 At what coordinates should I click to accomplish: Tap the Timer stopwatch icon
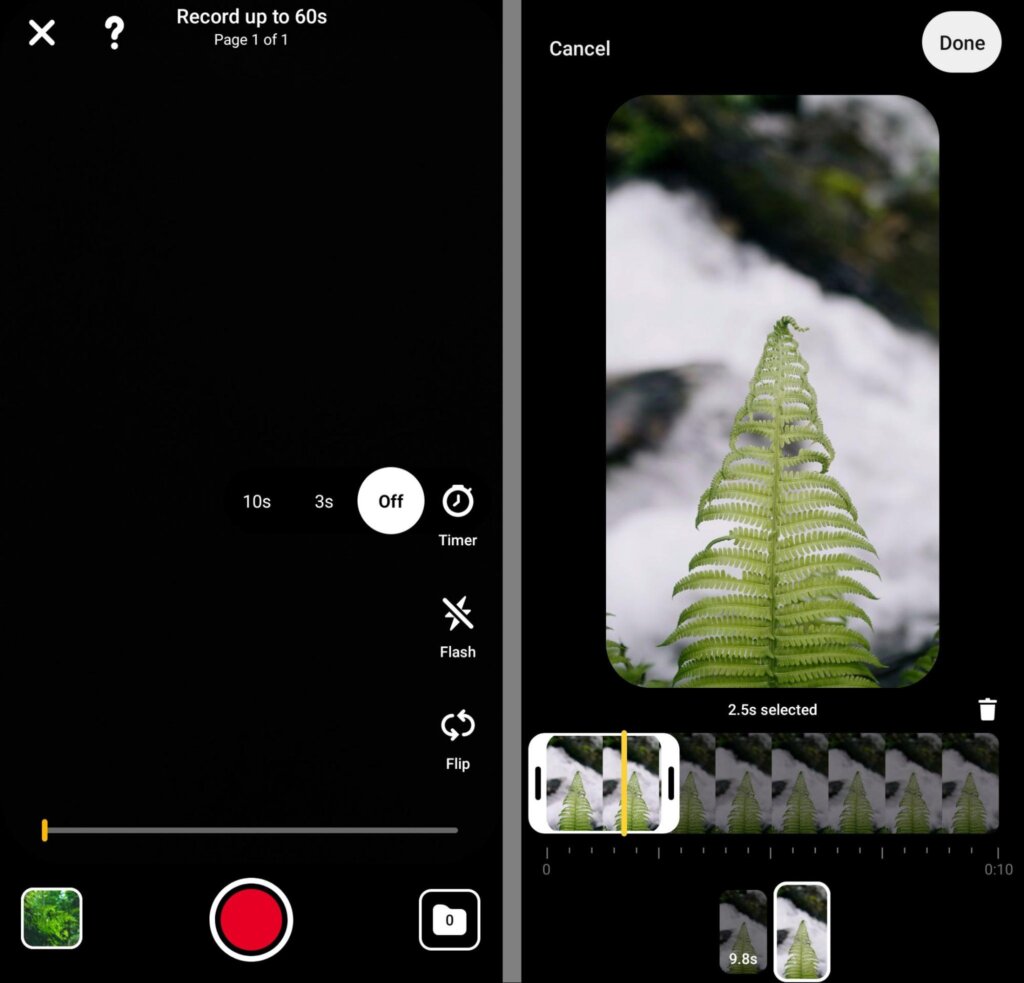pos(458,501)
